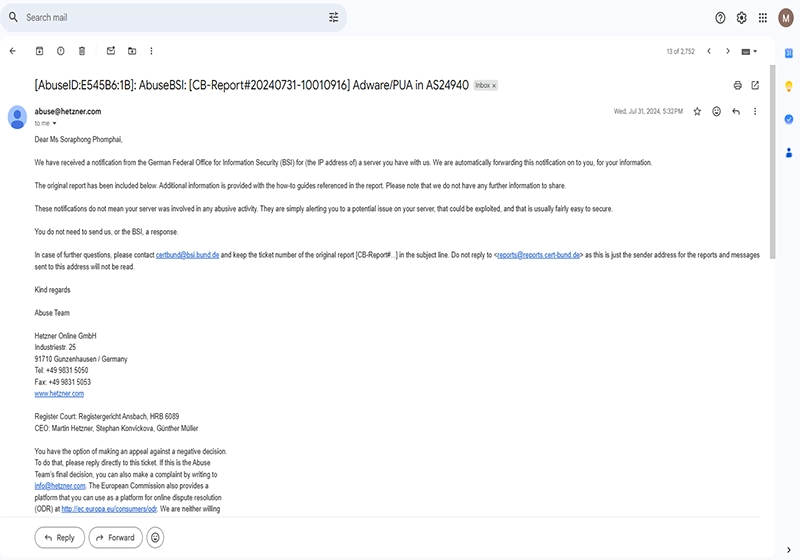The image size is (800, 560).
Task: Open Contacts side panel
Action: click(x=789, y=152)
